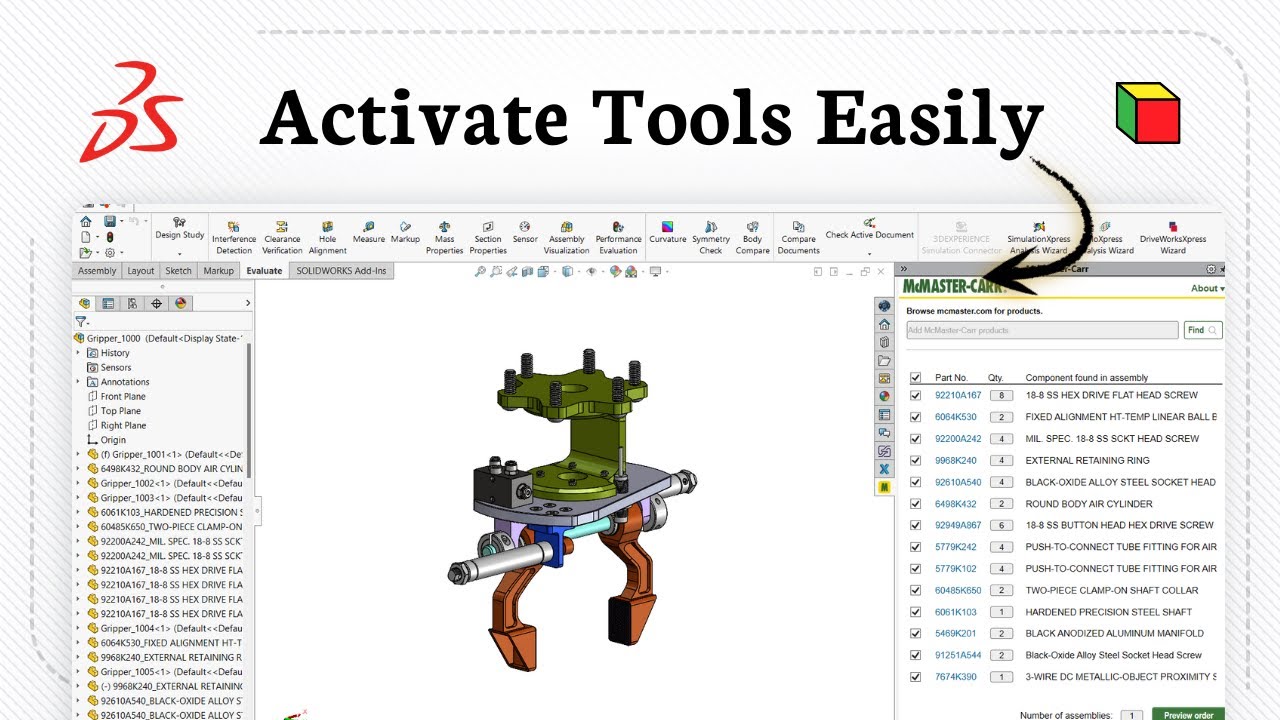Open the SOLIDWORKS Add-Ins tab
The image size is (1280, 720).
(340, 271)
